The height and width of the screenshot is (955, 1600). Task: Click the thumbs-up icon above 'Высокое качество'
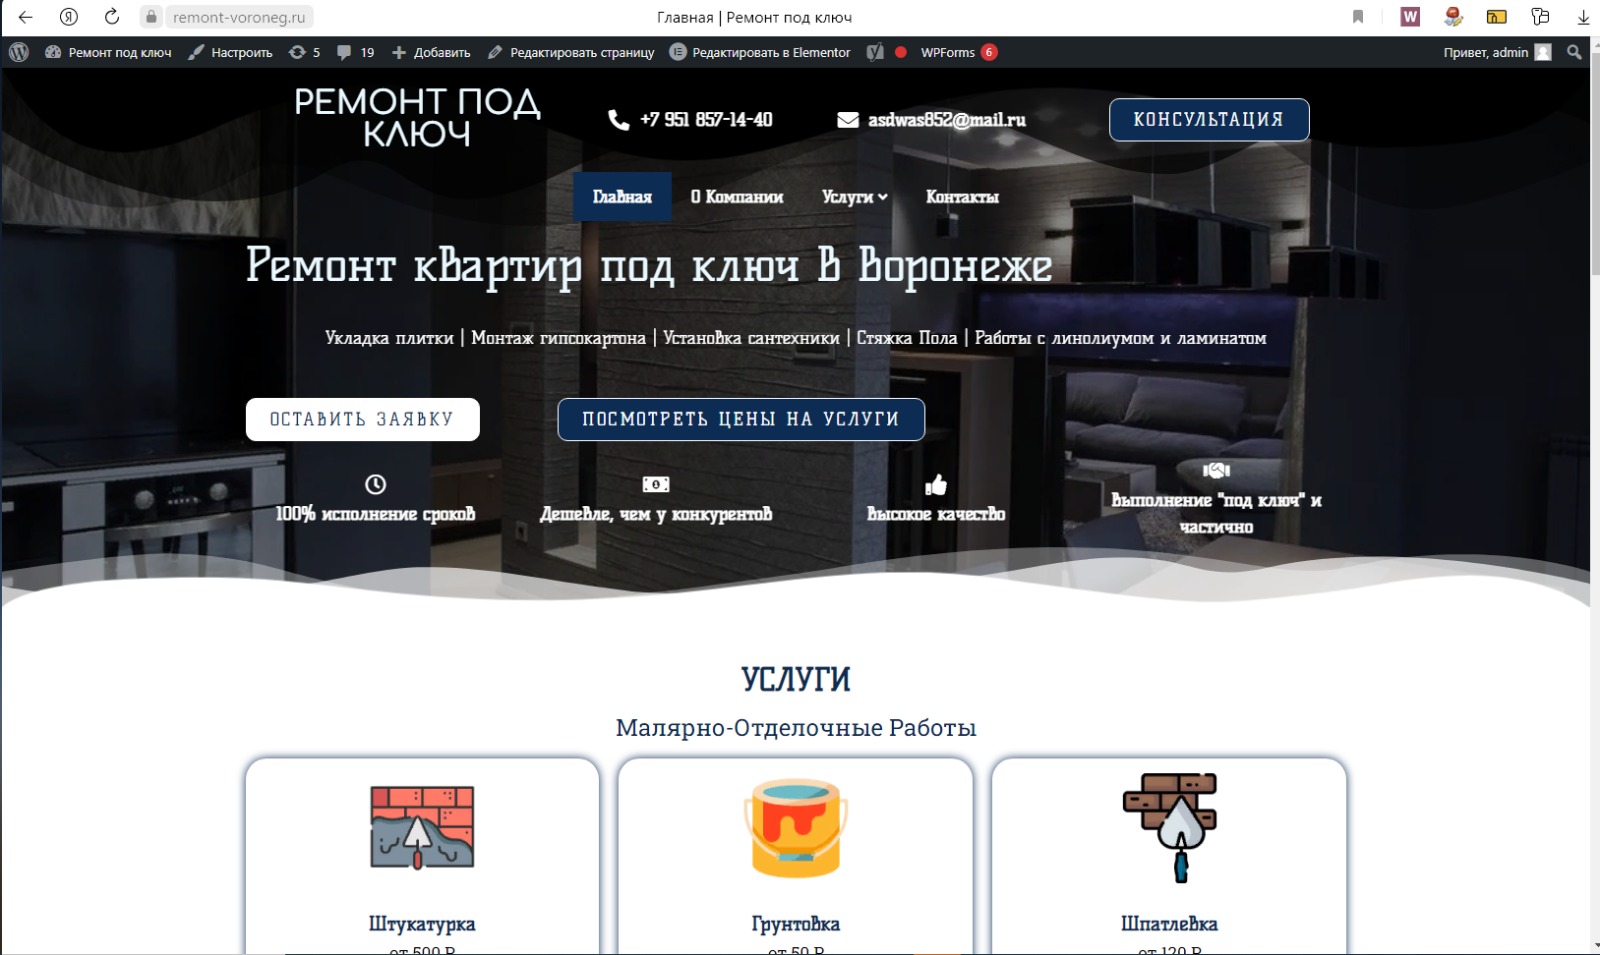[x=936, y=484]
